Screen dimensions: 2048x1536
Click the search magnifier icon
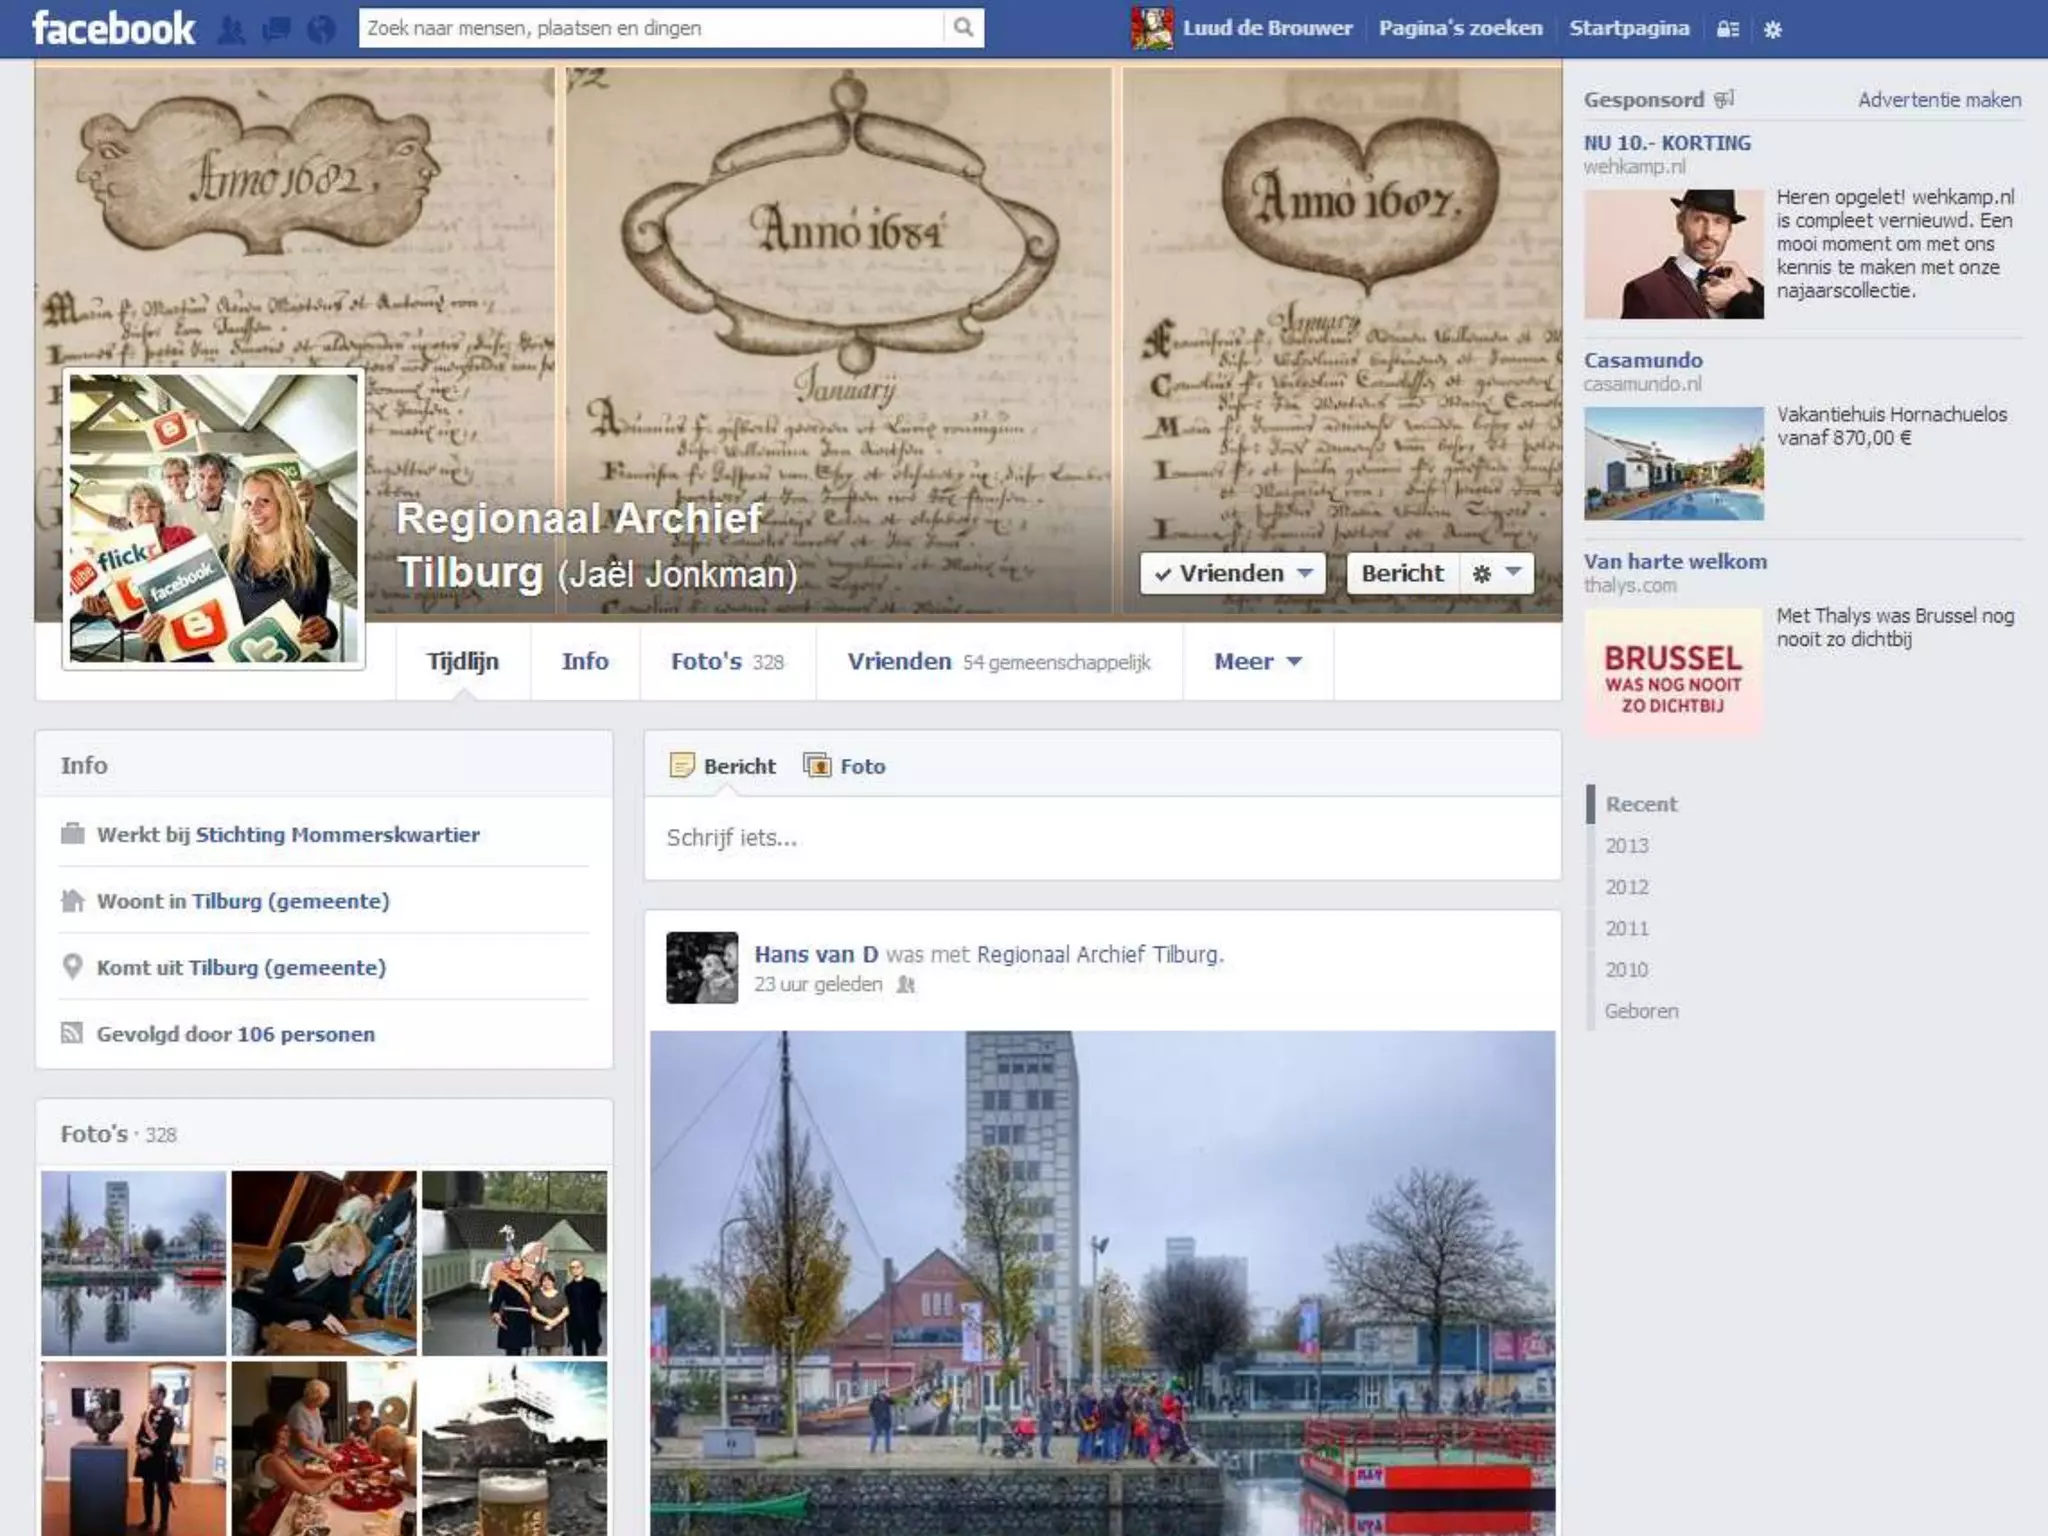click(x=963, y=28)
